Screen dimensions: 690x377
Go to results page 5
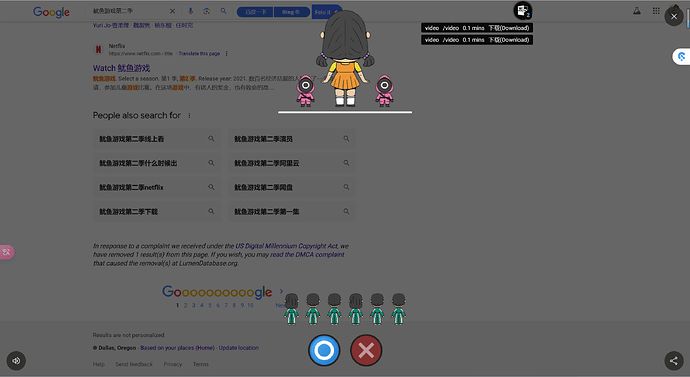pyautogui.click(x=209, y=305)
